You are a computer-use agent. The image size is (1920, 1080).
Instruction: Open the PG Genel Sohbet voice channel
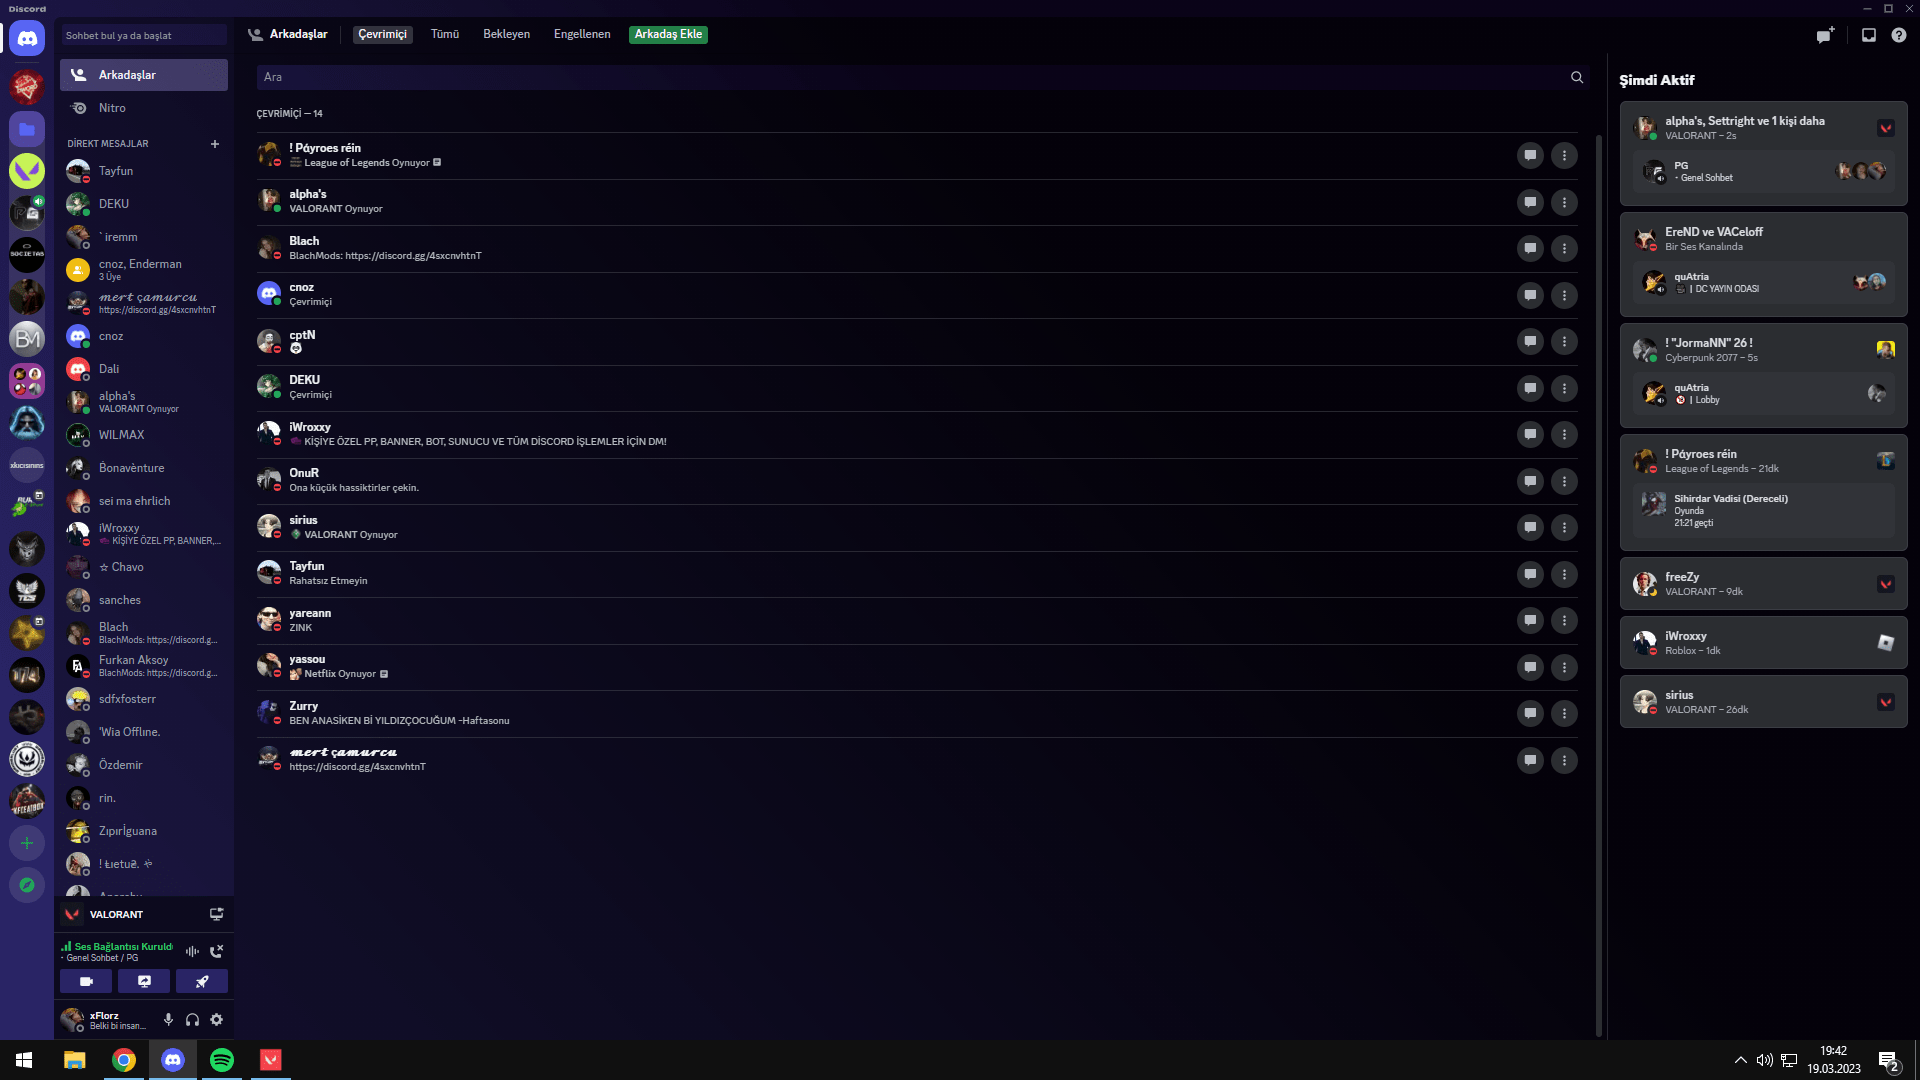pos(1763,172)
